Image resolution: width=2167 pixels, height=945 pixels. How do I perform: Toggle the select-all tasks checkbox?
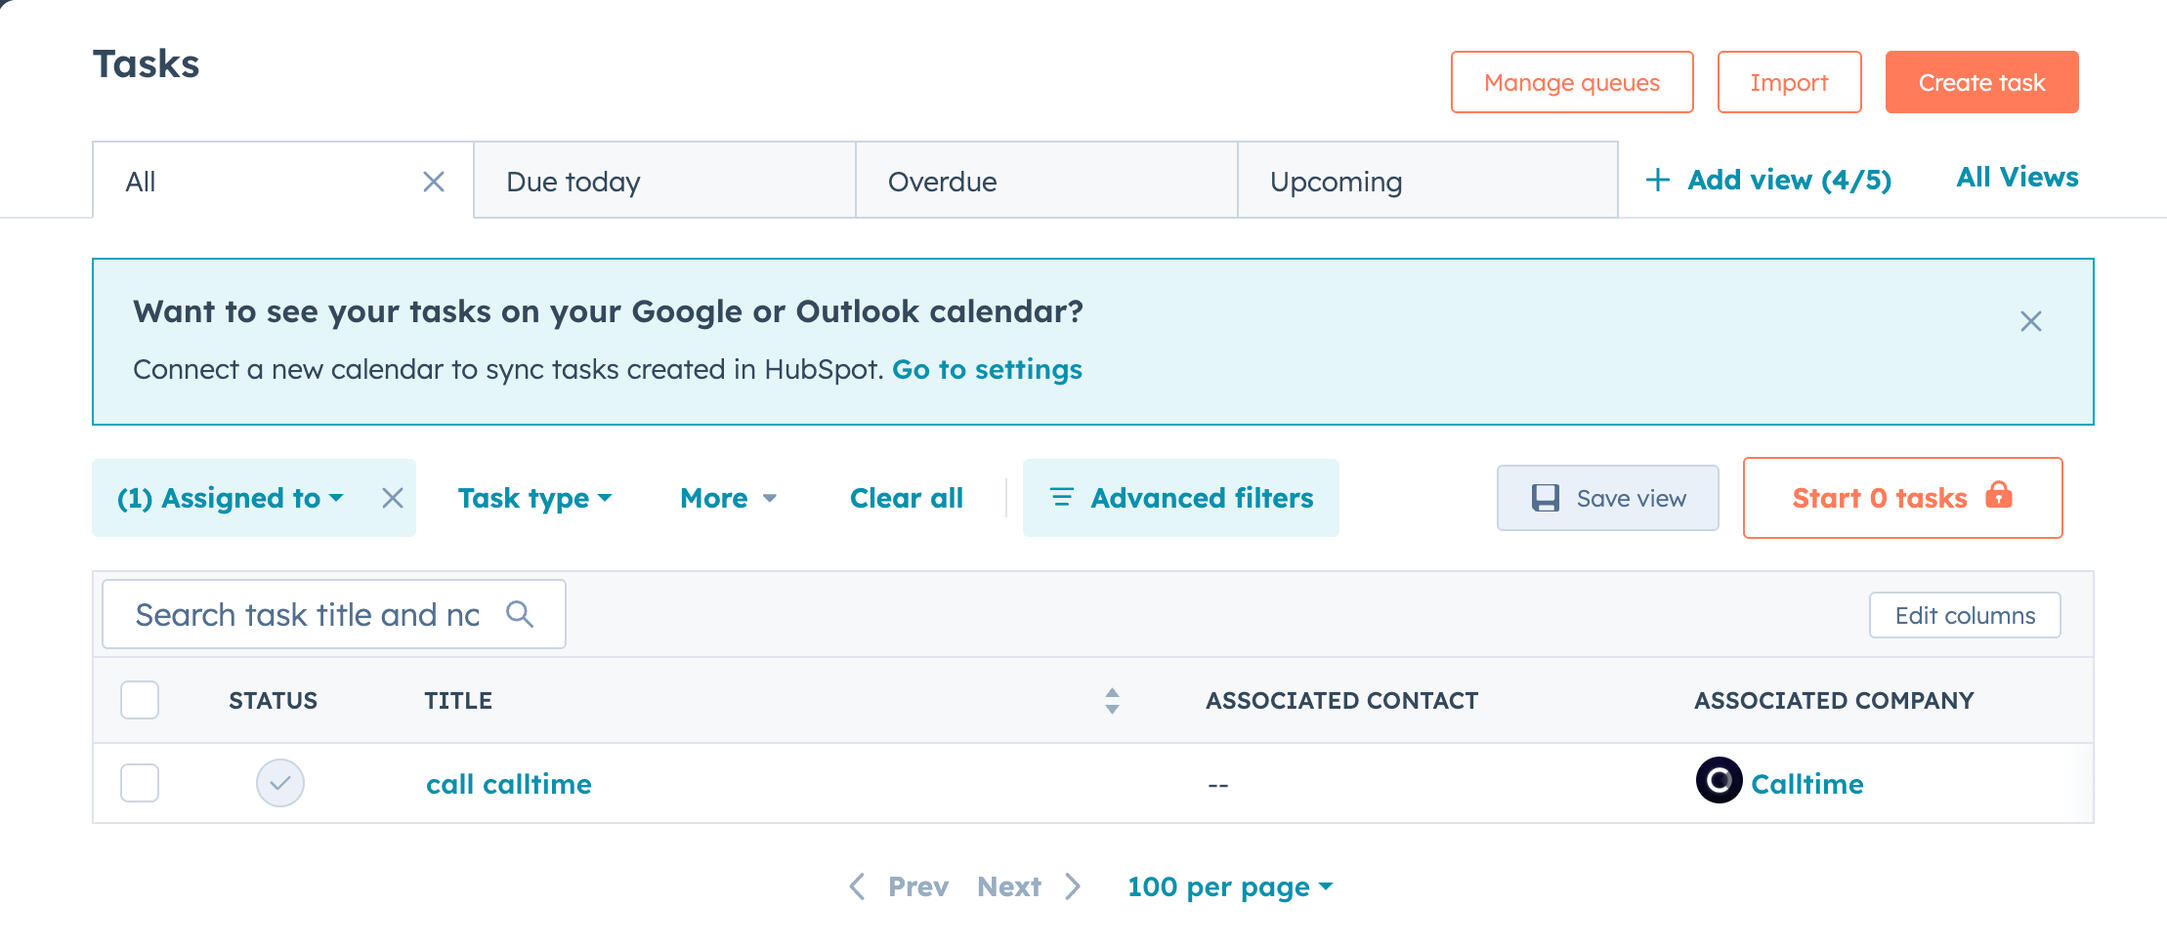pyautogui.click(x=140, y=700)
